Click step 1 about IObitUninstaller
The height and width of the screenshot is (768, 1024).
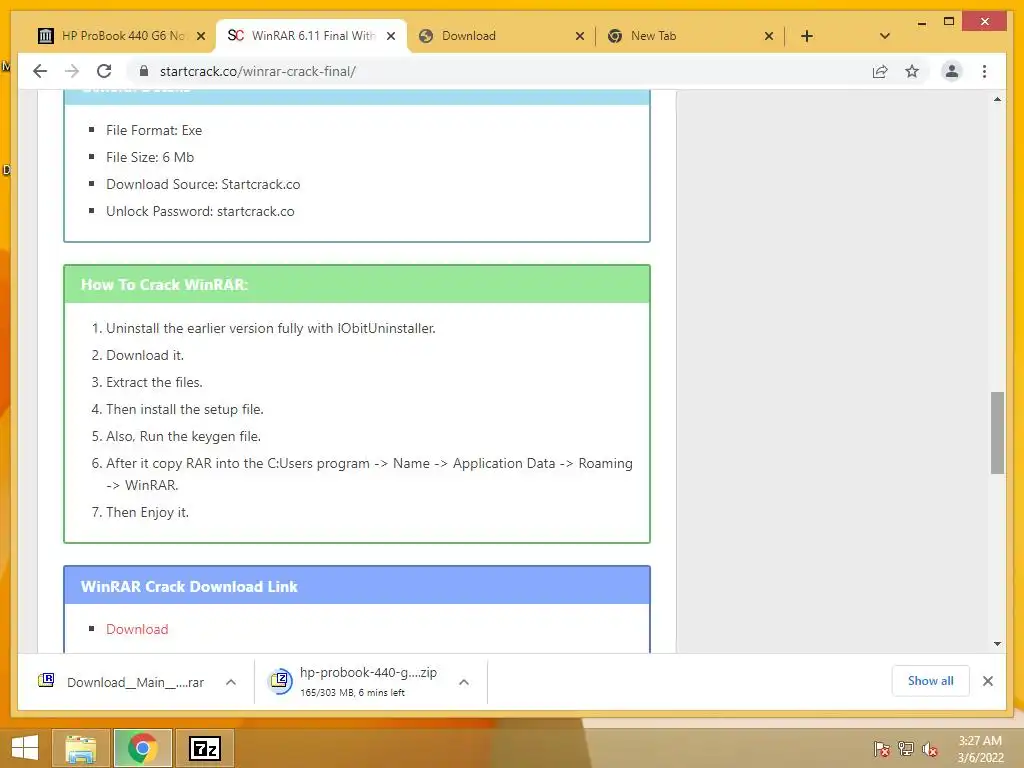click(270, 328)
